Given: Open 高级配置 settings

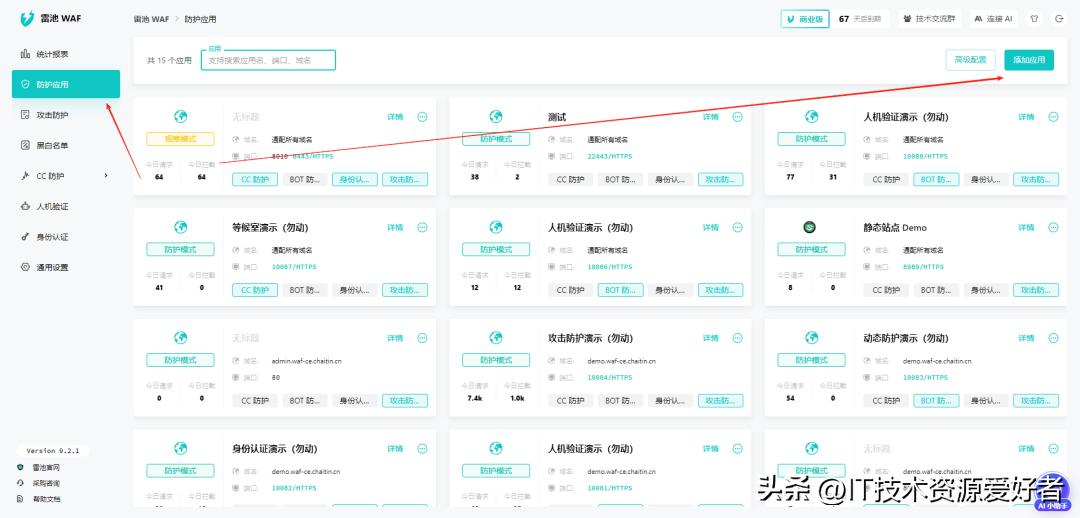Looking at the screenshot, I should [970, 60].
